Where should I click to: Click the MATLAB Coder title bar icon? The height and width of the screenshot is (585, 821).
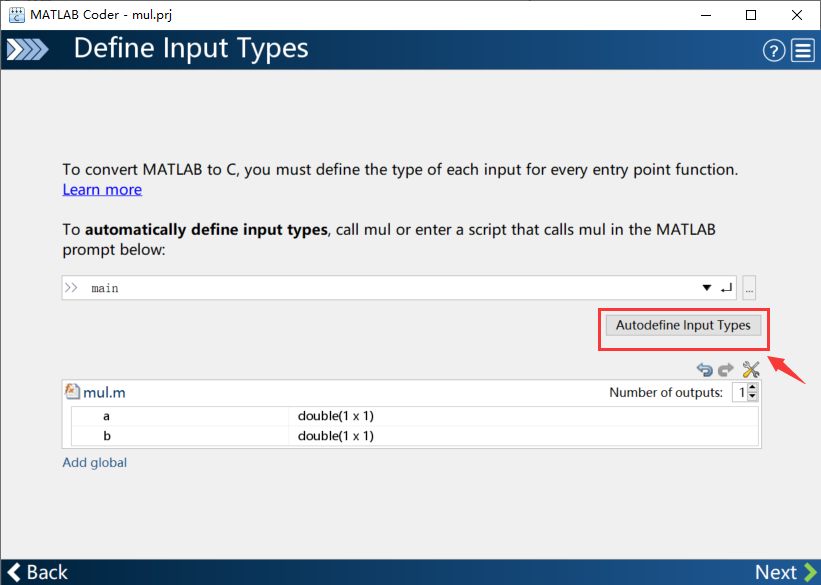[x=17, y=15]
